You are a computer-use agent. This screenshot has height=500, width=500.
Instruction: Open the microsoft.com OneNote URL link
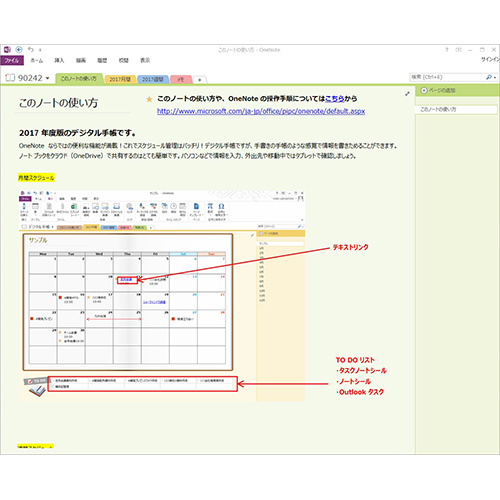(x=261, y=111)
